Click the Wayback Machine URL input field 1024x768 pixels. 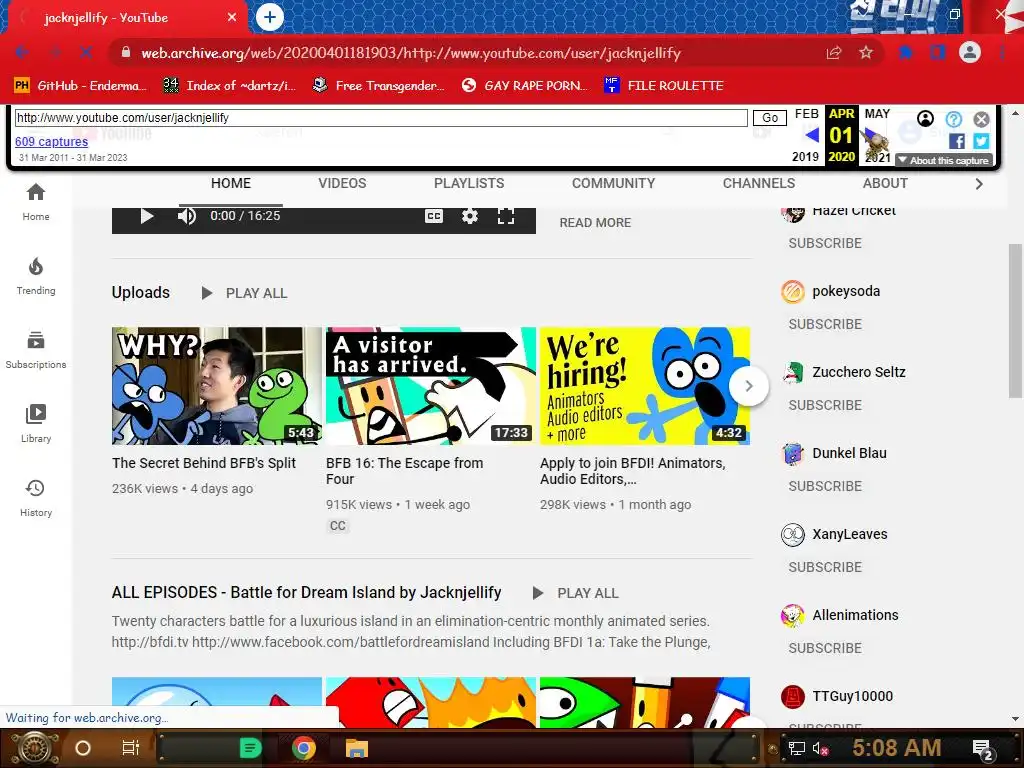pyautogui.click(x=381, y=118)
